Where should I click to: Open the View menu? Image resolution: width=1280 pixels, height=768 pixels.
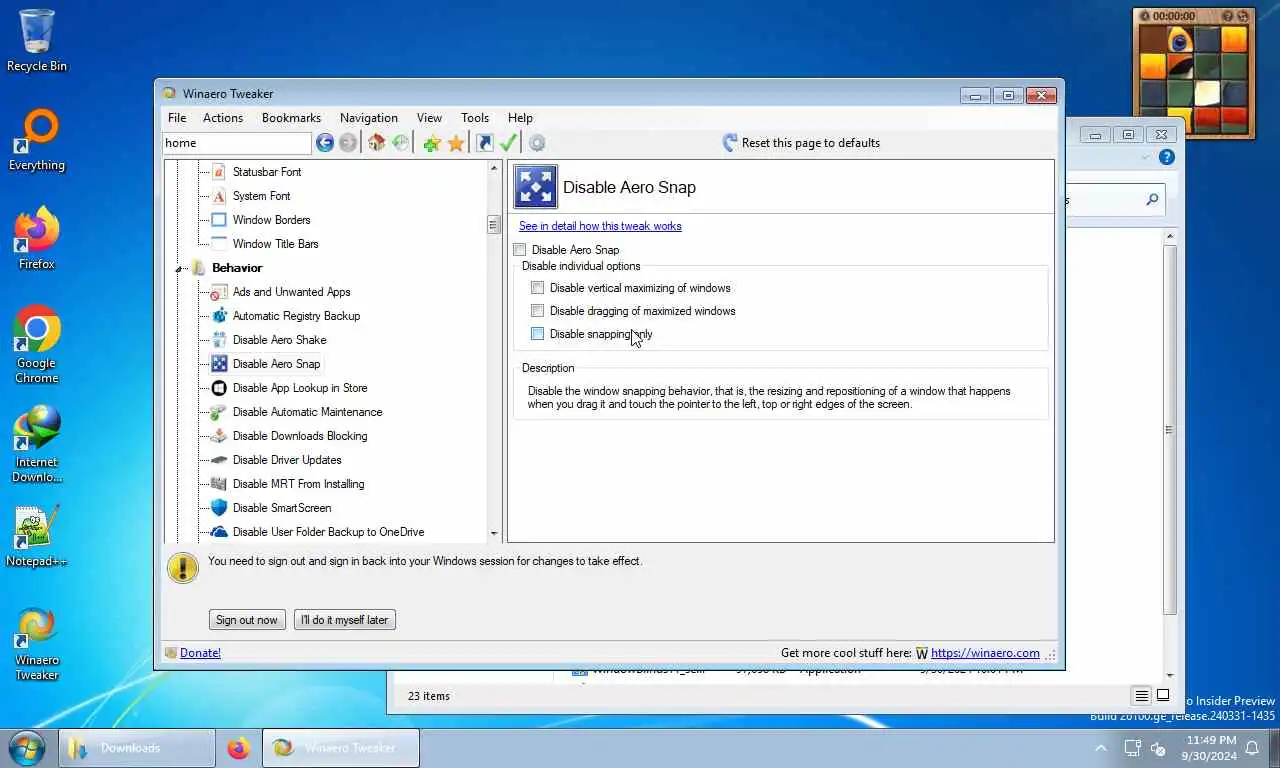pos(429,118)
